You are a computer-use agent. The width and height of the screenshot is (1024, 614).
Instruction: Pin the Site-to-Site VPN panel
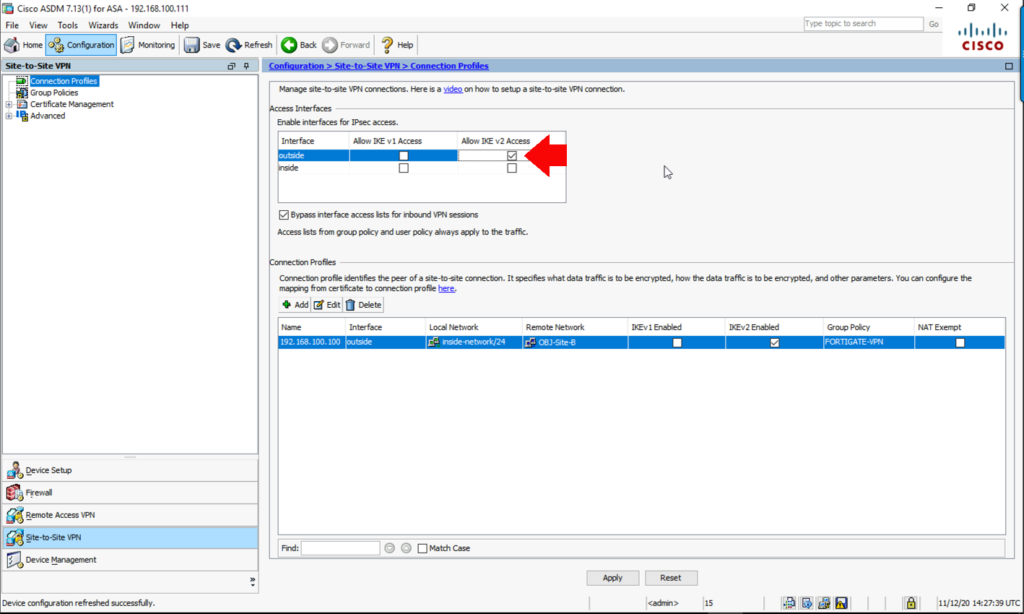[247, 66]
